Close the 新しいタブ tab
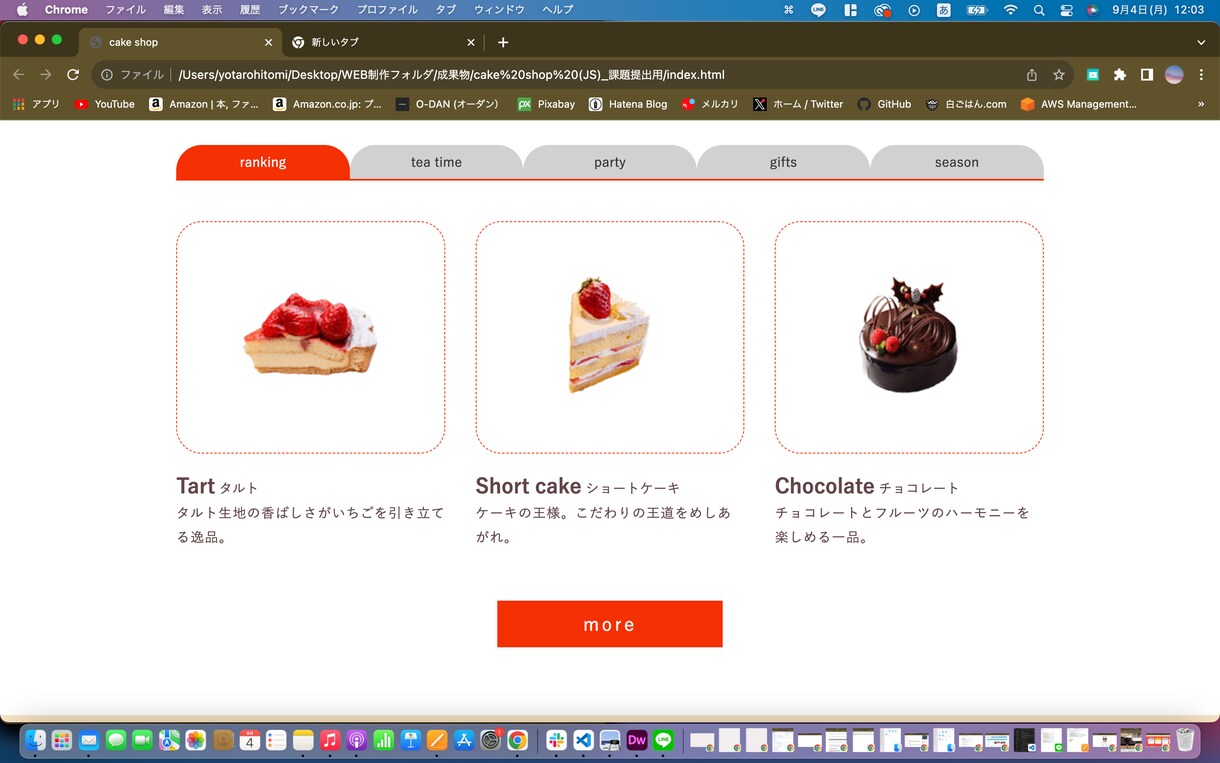Screen dimensions: 1220x763 click(471, 42)
